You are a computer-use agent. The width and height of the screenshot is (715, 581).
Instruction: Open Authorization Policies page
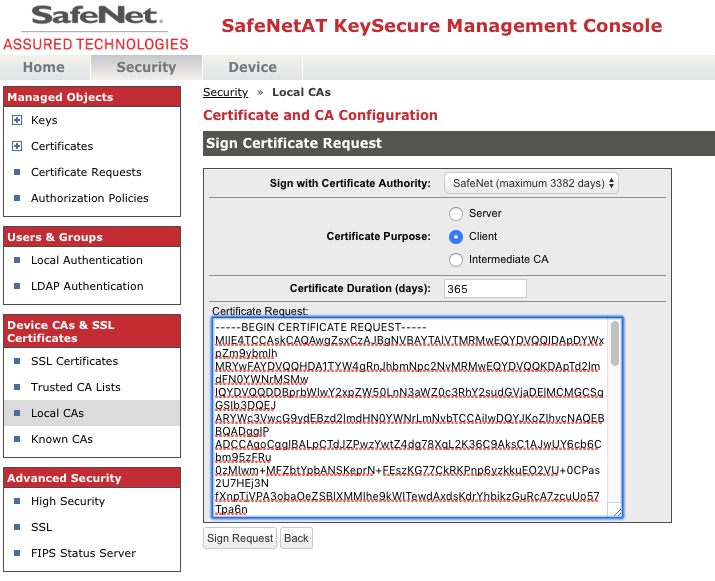point(90,198)
